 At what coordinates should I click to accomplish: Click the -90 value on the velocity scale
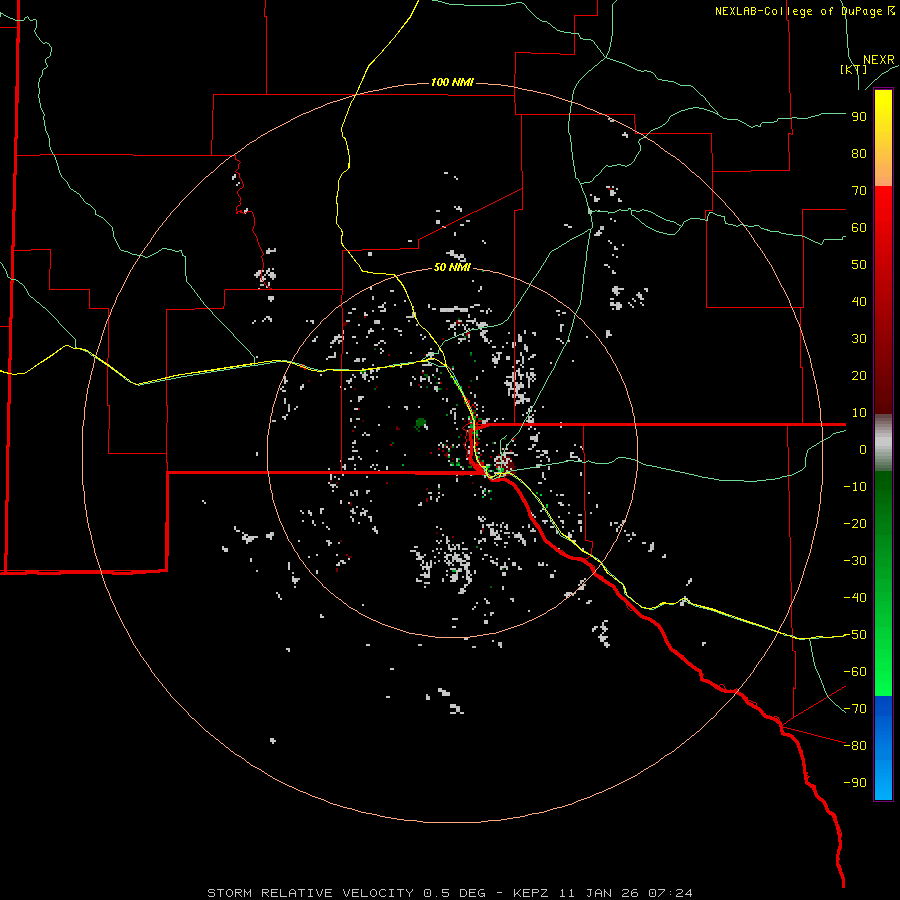pos(855,783)
